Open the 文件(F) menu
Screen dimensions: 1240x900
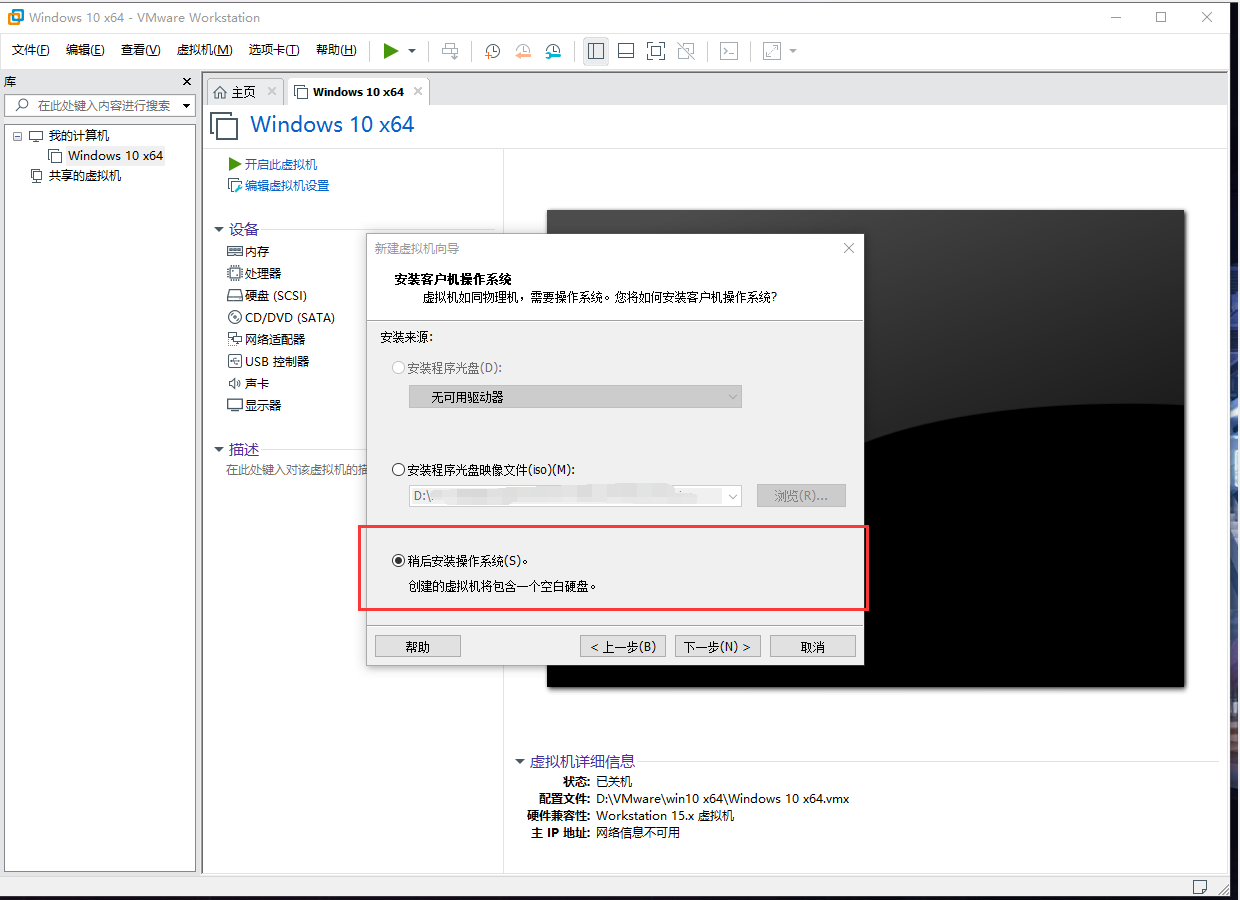click(31, 50)
